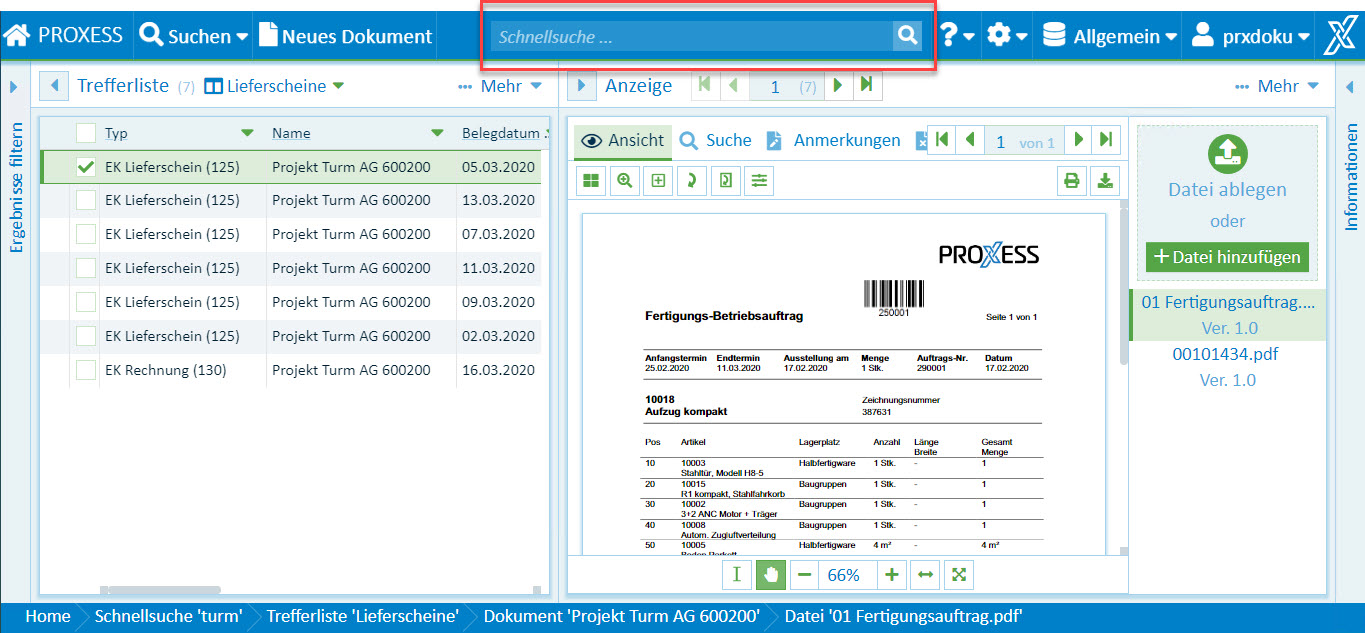
Task: Open the Mehr menu in Anzeige panel
Action: pos(1278,86)
